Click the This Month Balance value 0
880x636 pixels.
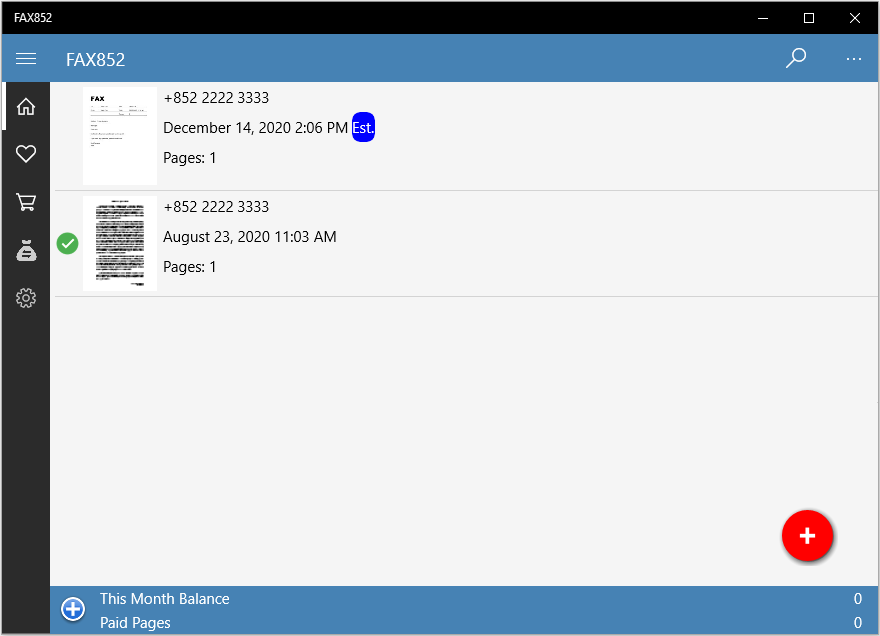click(x=858, y=599)
